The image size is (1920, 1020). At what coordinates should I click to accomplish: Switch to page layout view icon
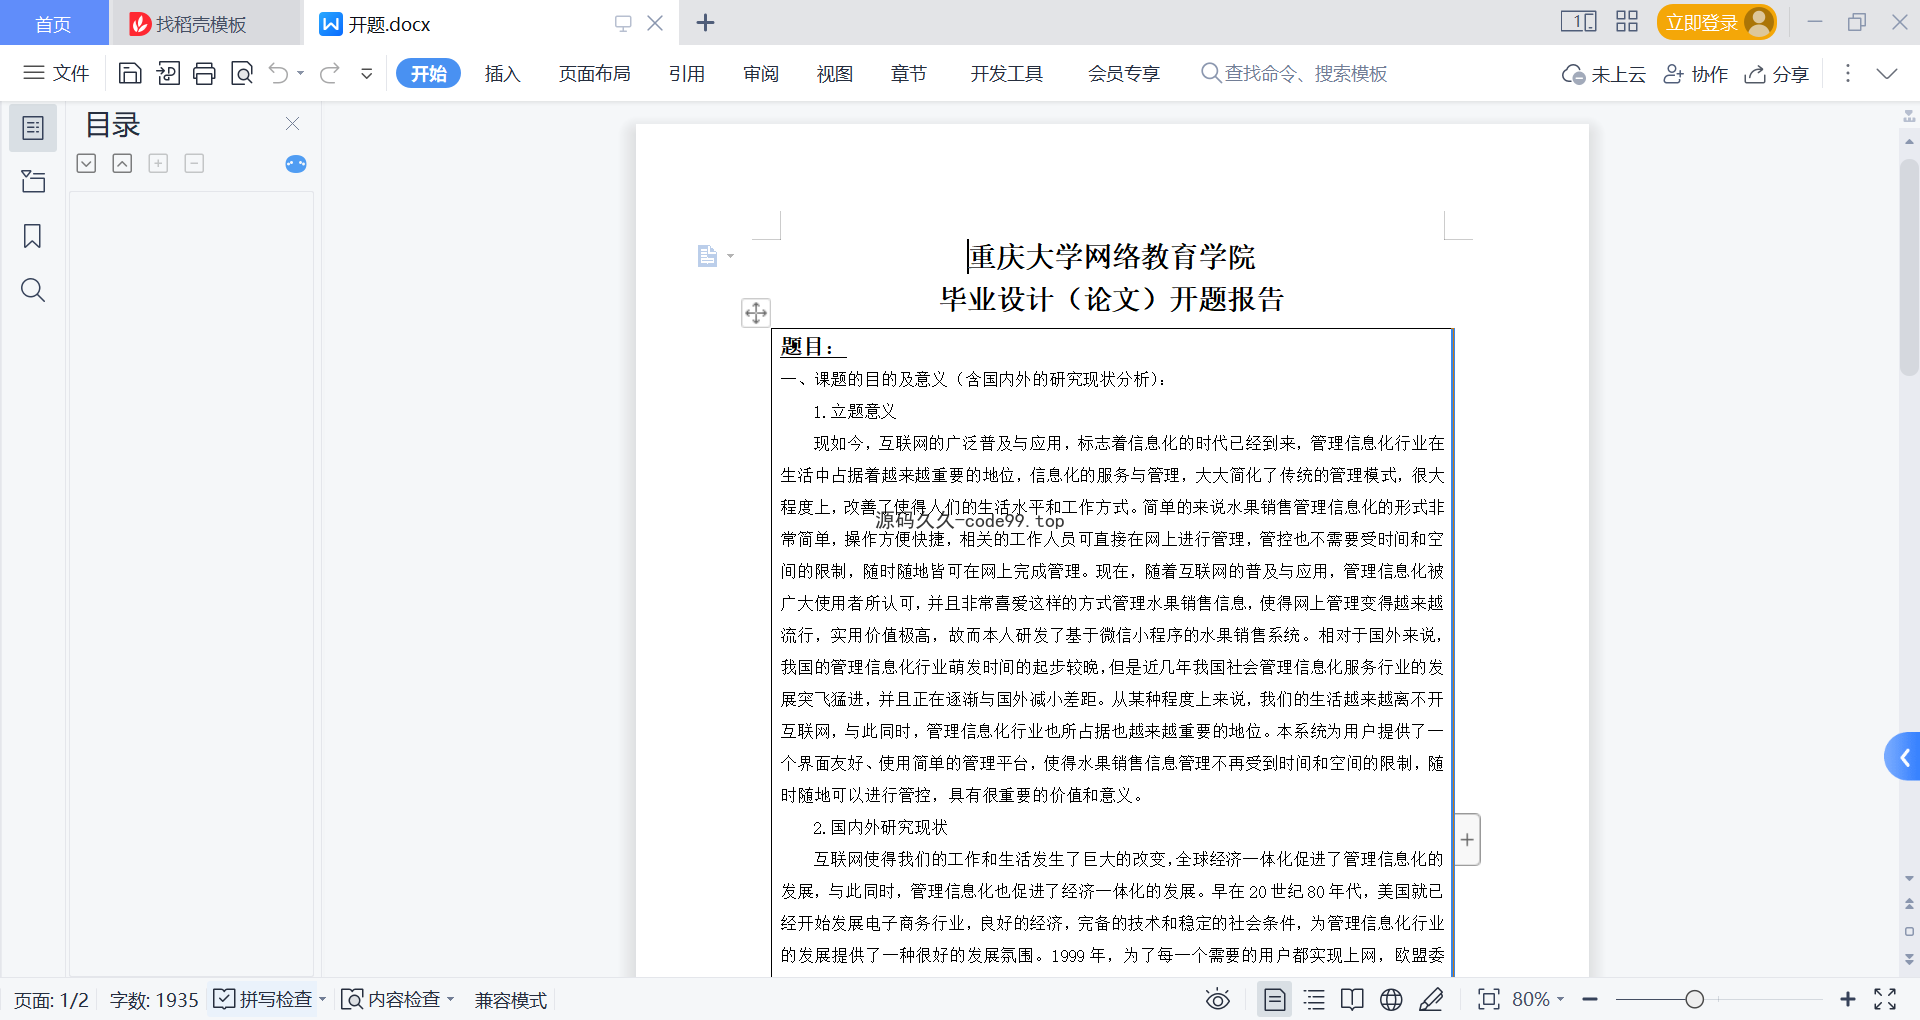pyautogui.click(x=1274, y=1000)
